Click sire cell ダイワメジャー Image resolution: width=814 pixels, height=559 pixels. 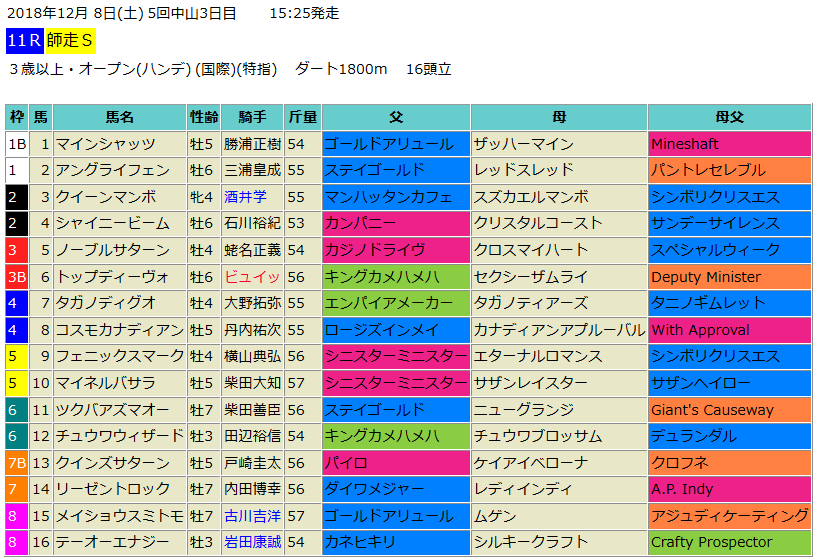pos(396,489)
